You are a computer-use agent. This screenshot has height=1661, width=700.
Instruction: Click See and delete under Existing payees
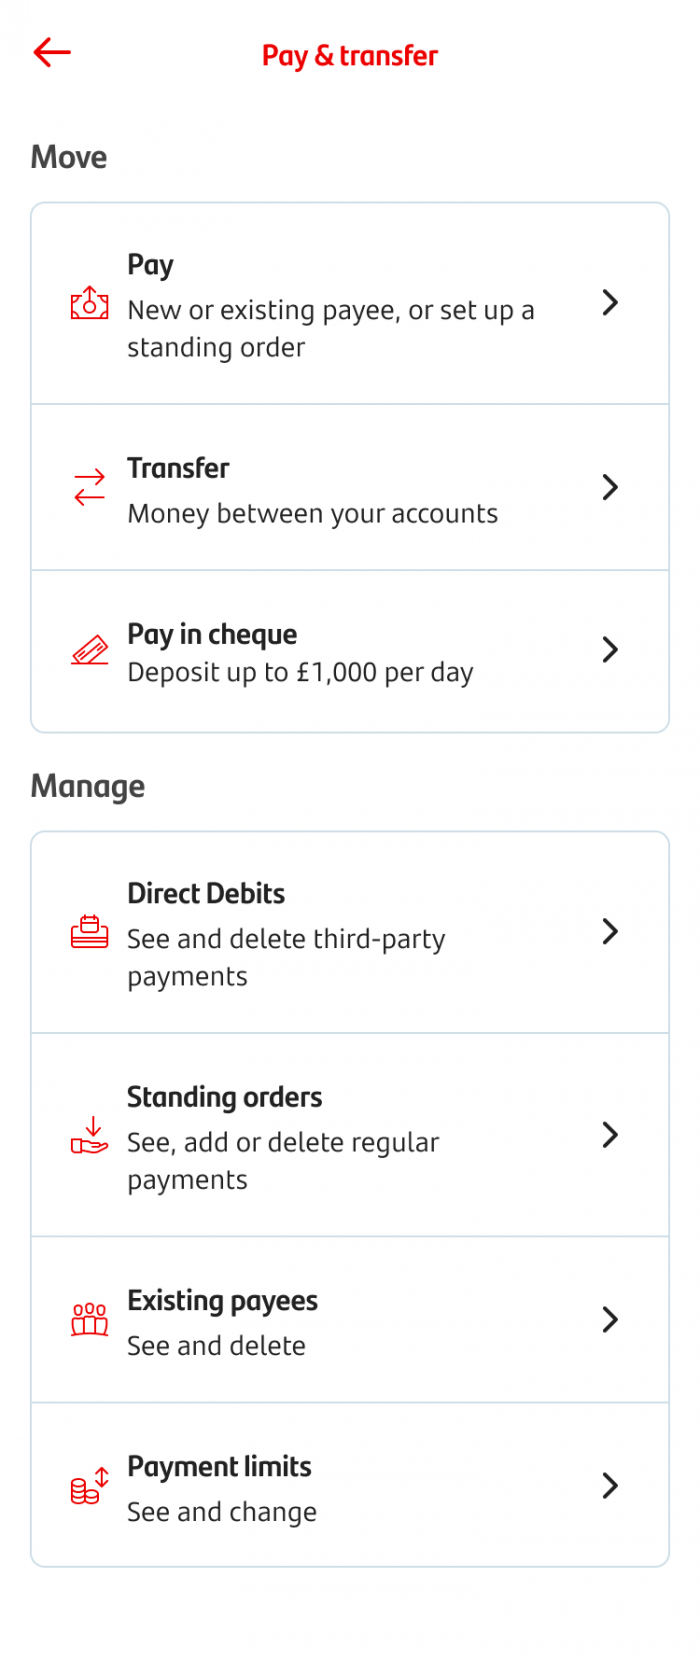coord(216,1346)
